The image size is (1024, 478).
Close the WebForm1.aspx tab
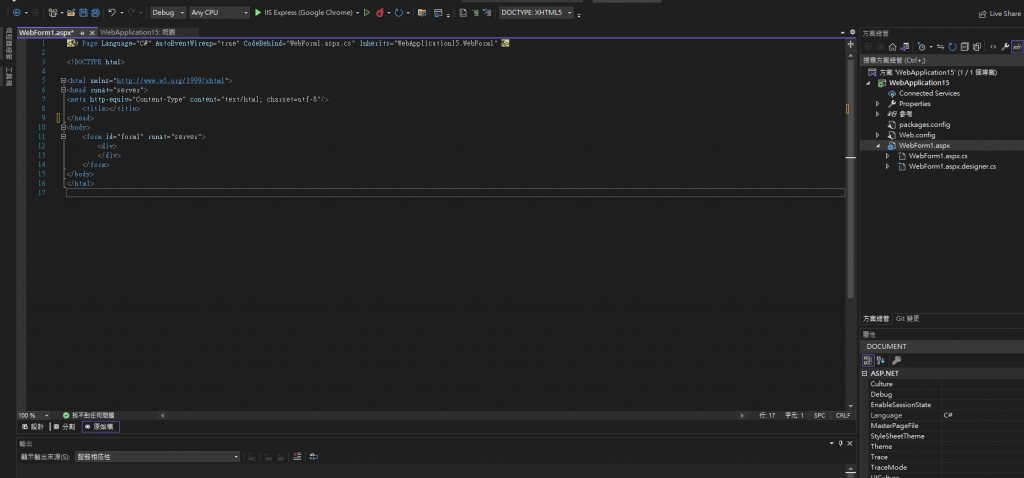pyautogui.click(x=92, y=32)
